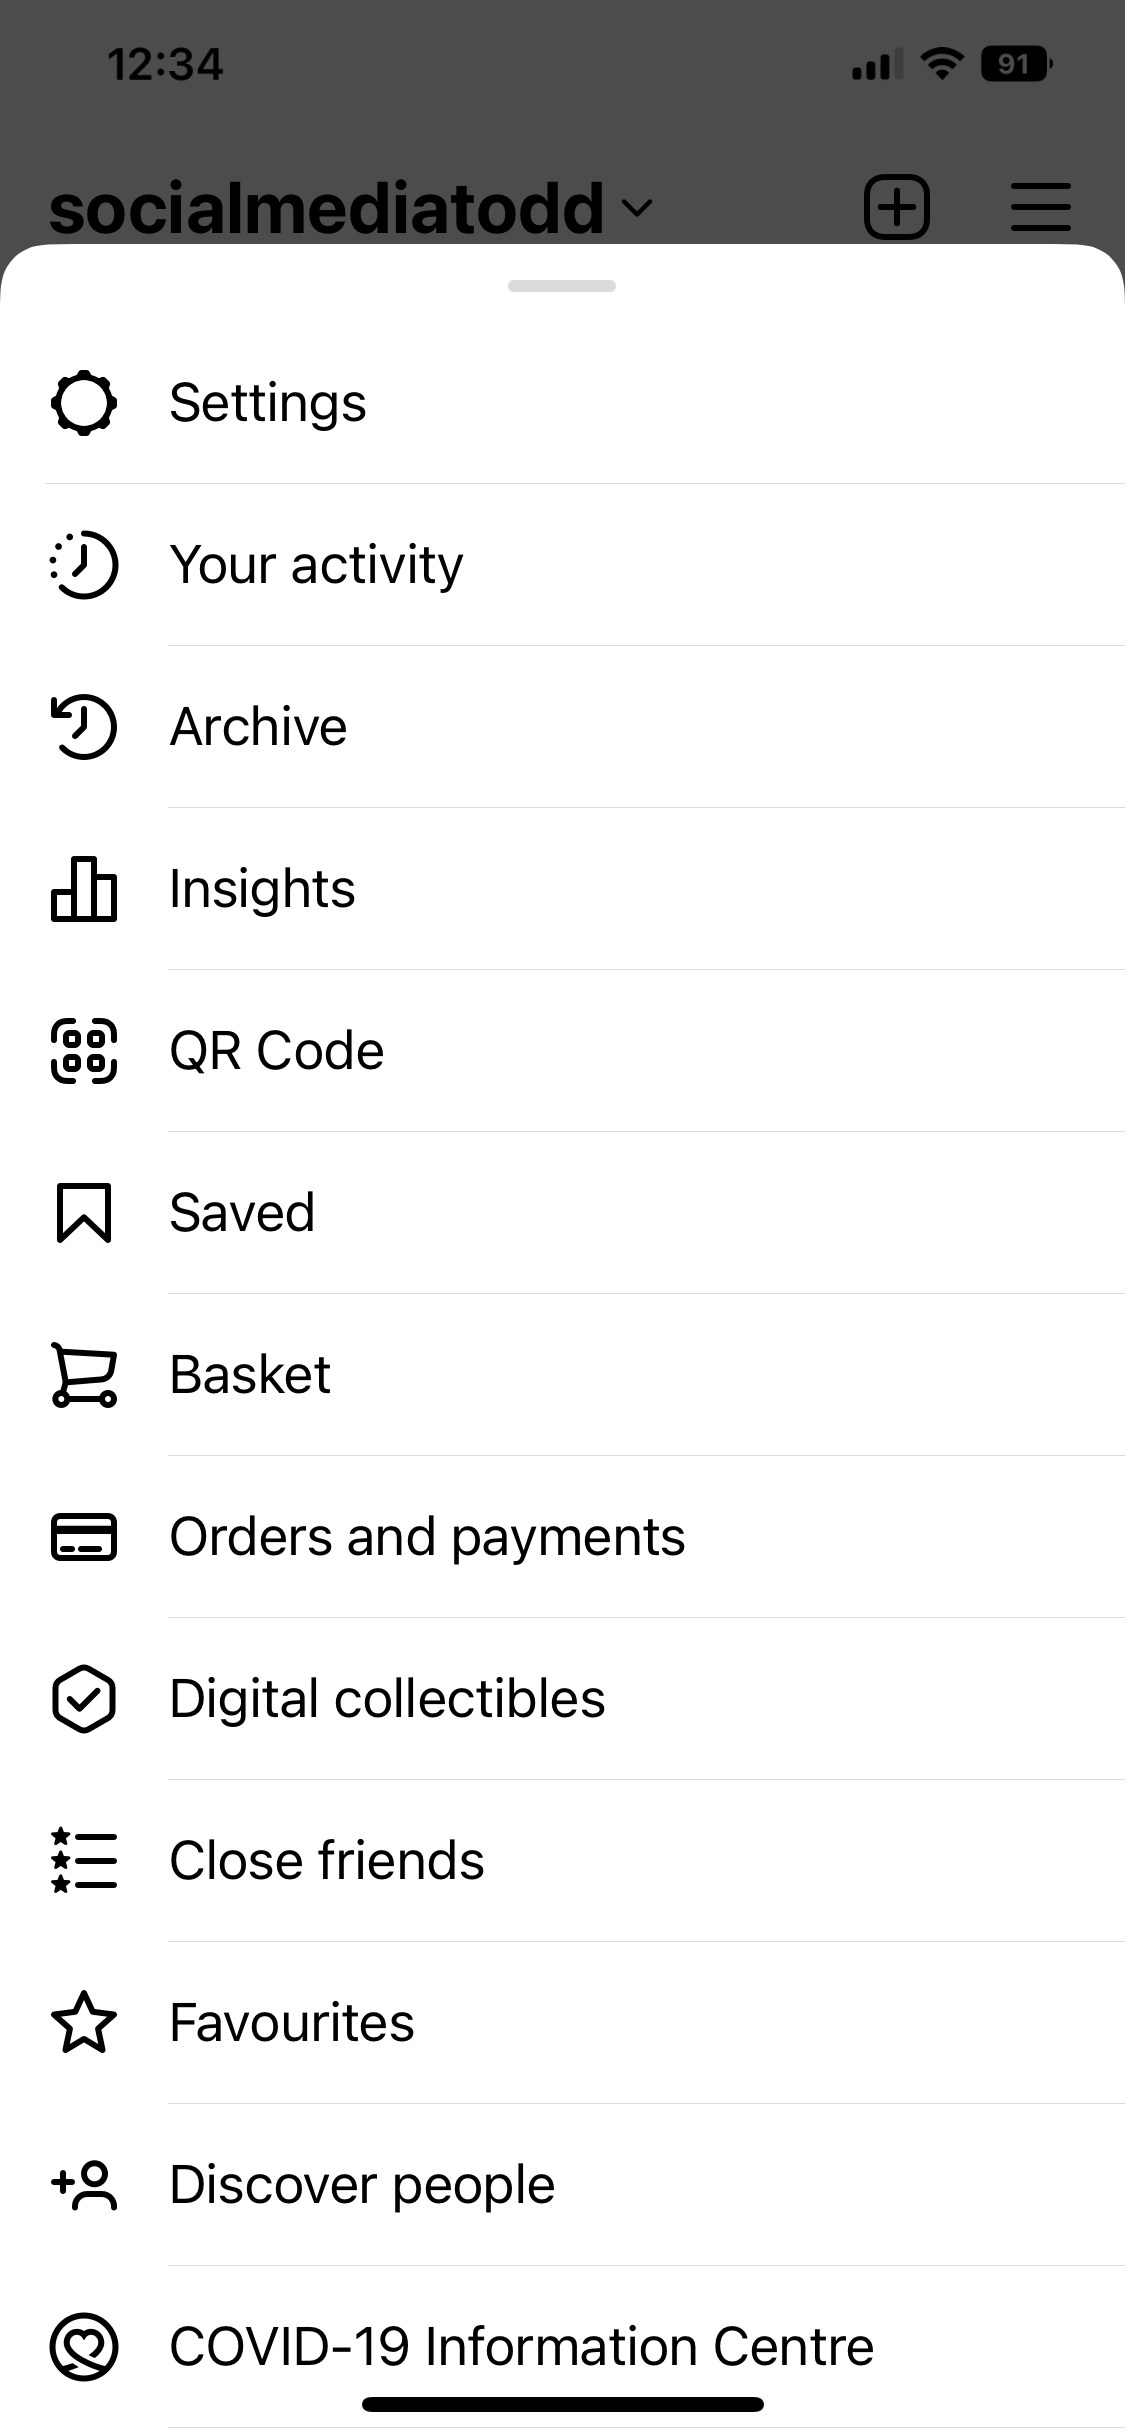This screenshot has width=1125, height=2436.
Task: Open the hamburger menu icon
Action: coord(1040,207)
